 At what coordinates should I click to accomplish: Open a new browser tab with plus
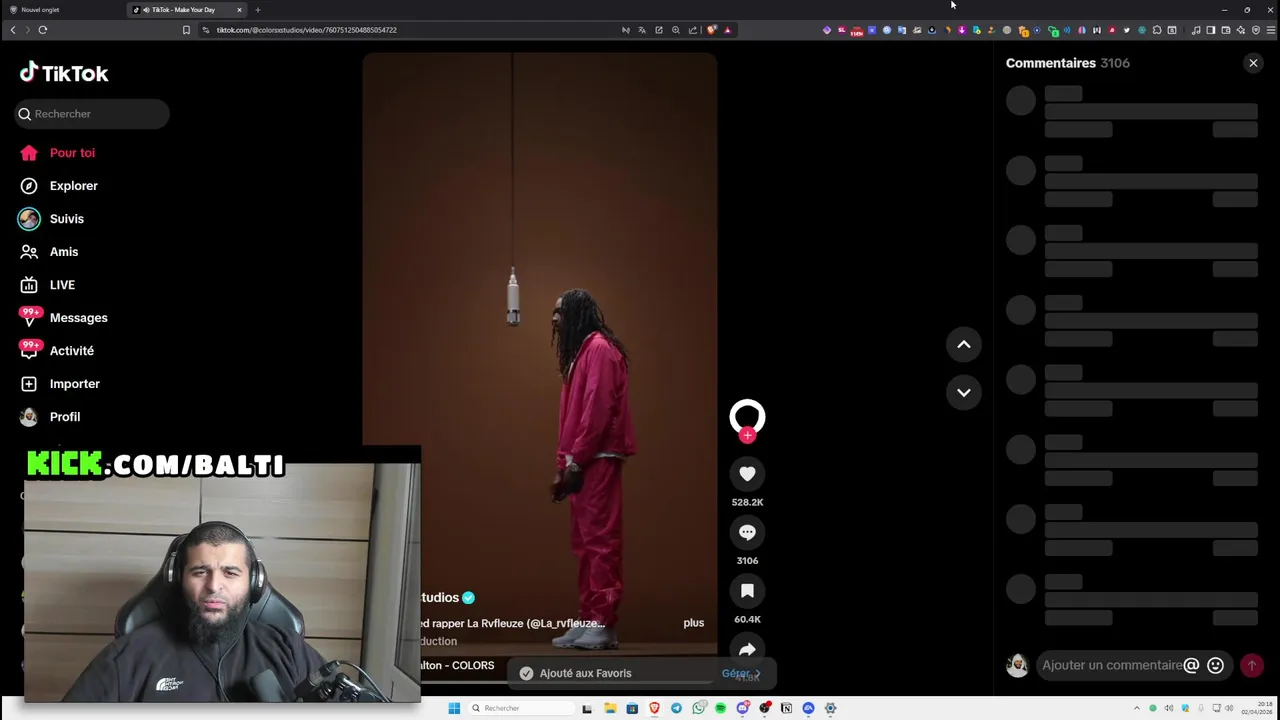pyautogui.click(x=258, y=10)
